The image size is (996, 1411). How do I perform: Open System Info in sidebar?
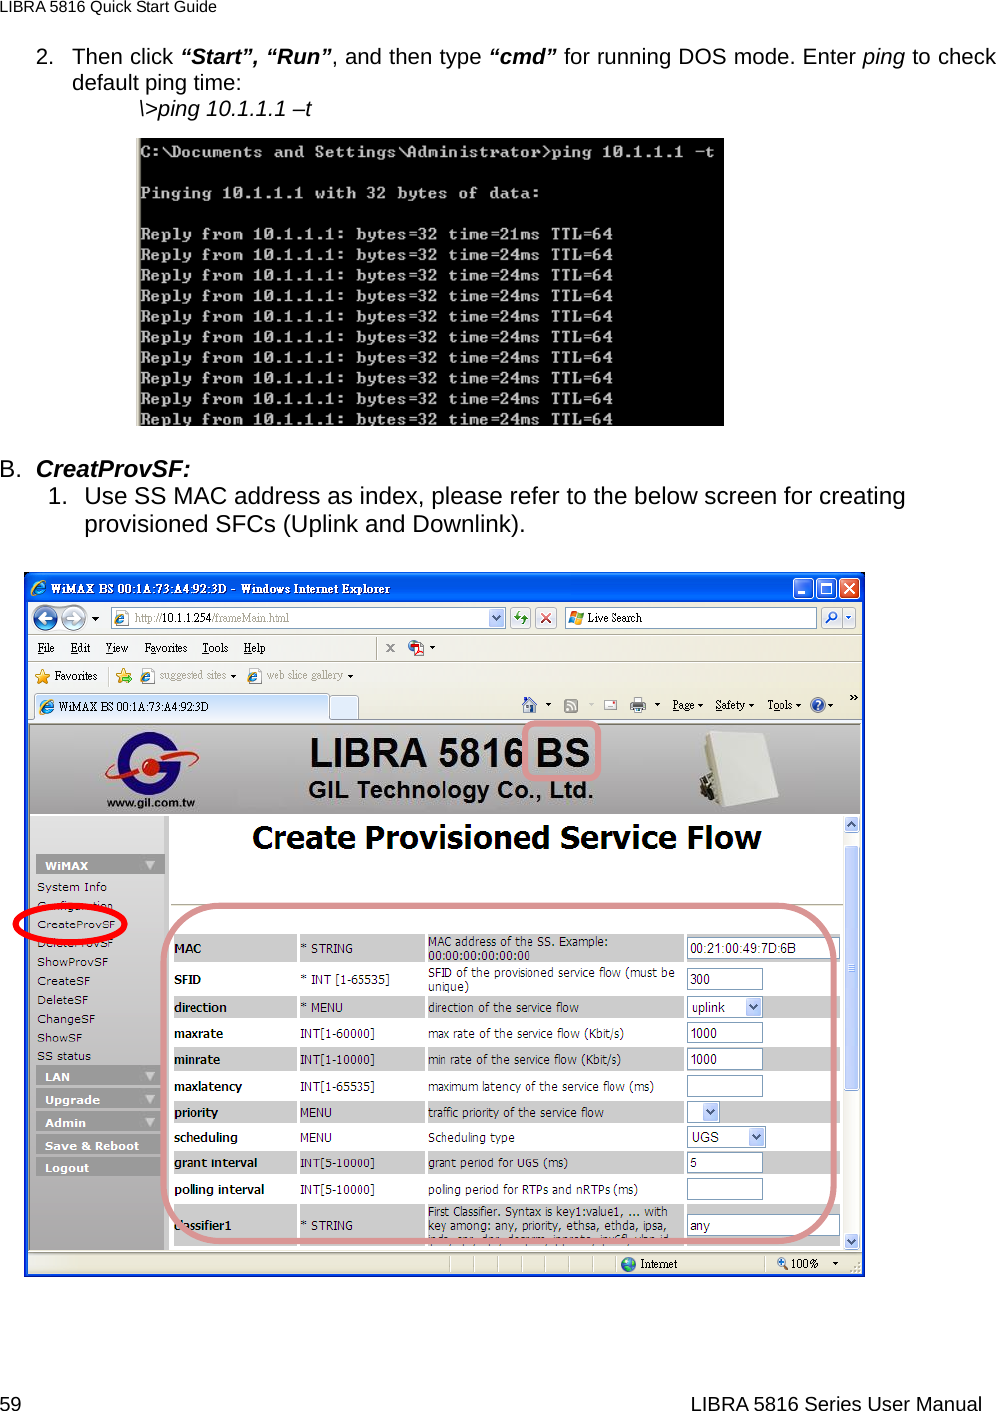click(72, 887)
